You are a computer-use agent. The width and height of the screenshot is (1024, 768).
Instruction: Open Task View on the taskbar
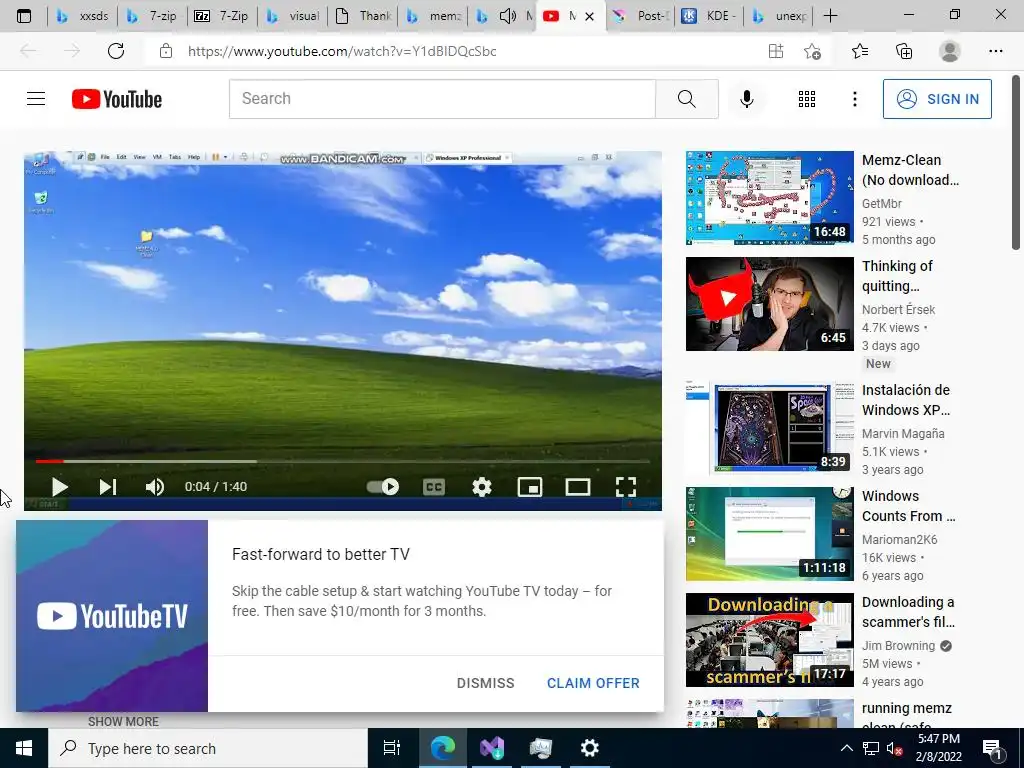[x=391, y=748]
